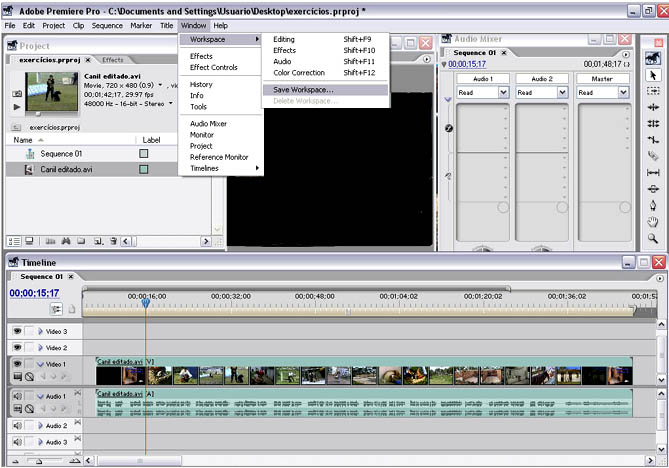The image size is (669, 468).
Task: Switch to the Effects tab in Project panel
Action: pyautogui.click(x=113, y=60)
